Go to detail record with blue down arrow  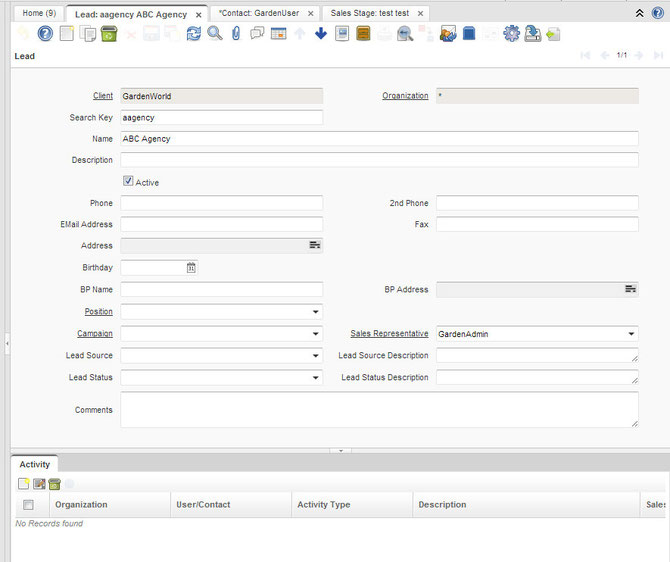click(x=321, y=33)
